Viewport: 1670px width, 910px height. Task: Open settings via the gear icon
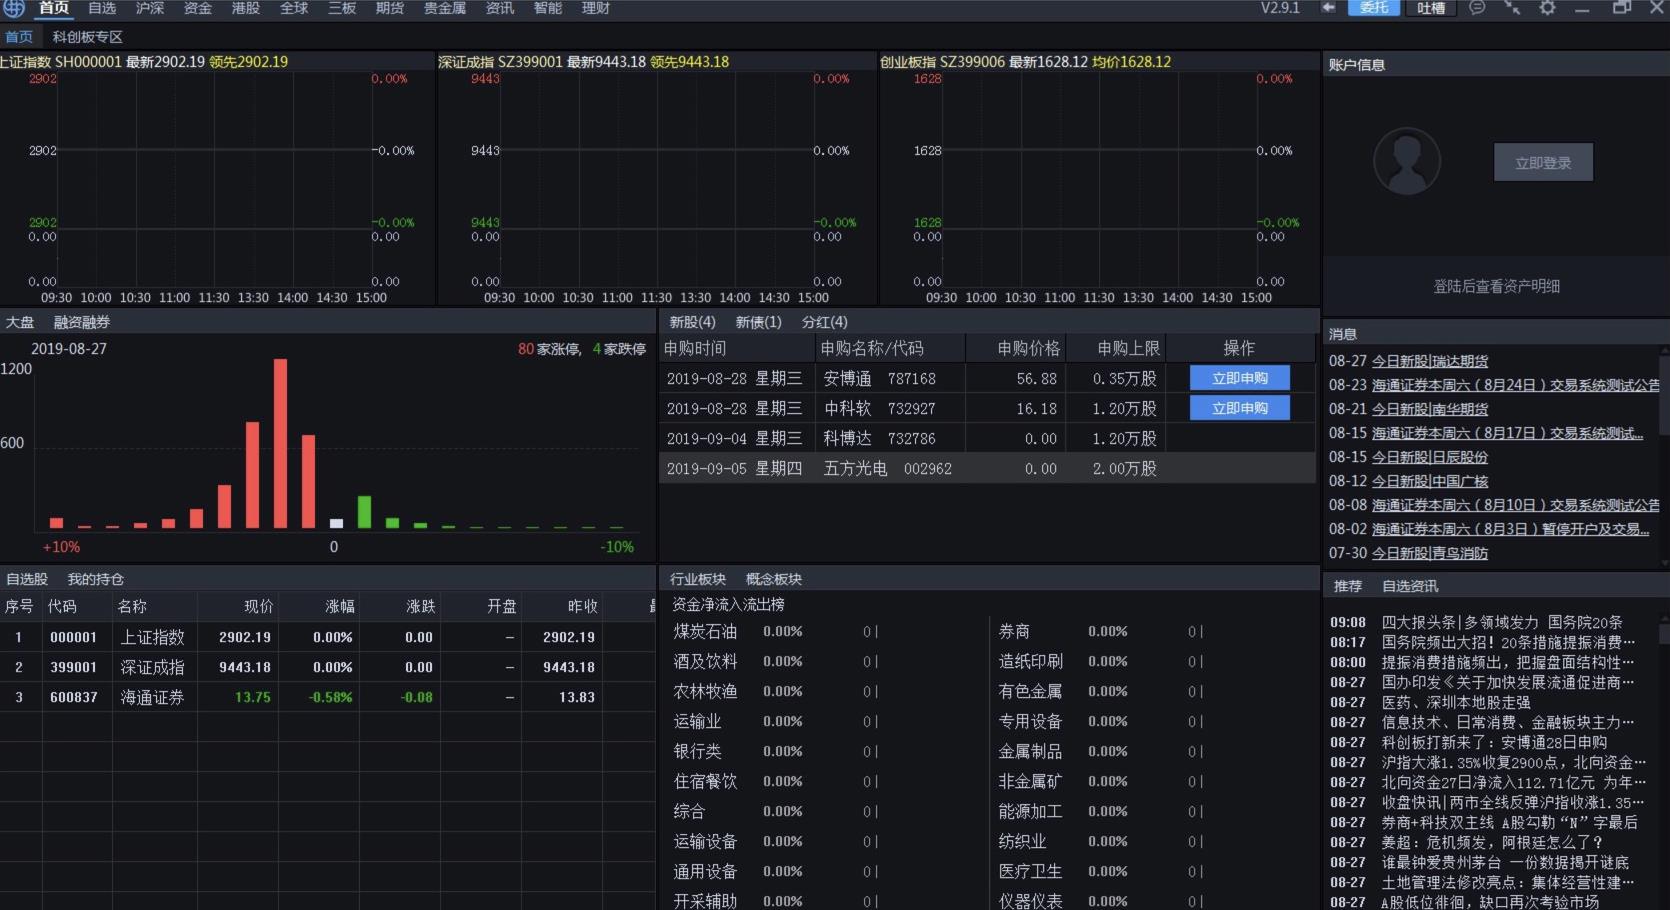pos(1547,8)
